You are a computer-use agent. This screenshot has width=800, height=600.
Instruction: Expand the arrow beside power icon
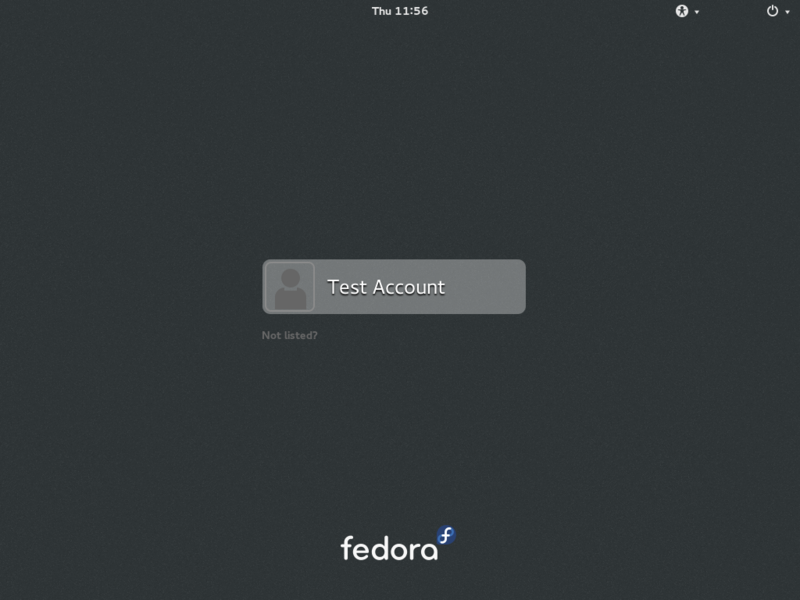(787, 12)
